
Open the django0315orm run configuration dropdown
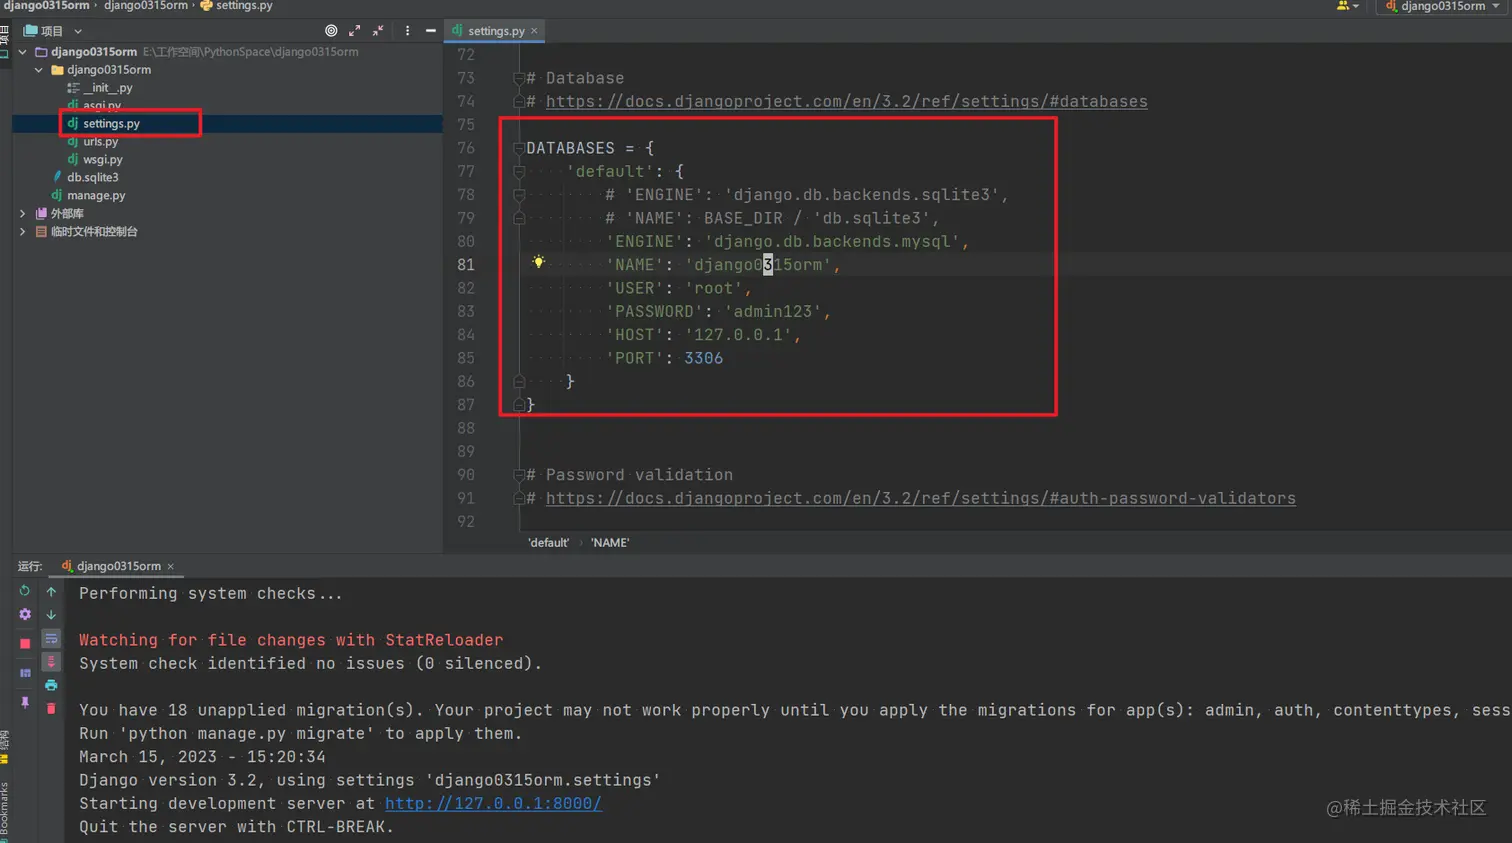[1442, 6]
